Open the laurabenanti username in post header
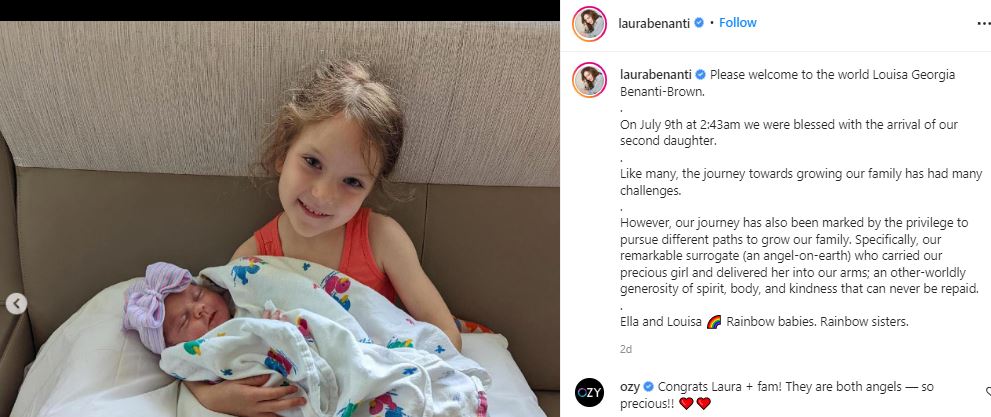The image size is (991, 417). 654,23
